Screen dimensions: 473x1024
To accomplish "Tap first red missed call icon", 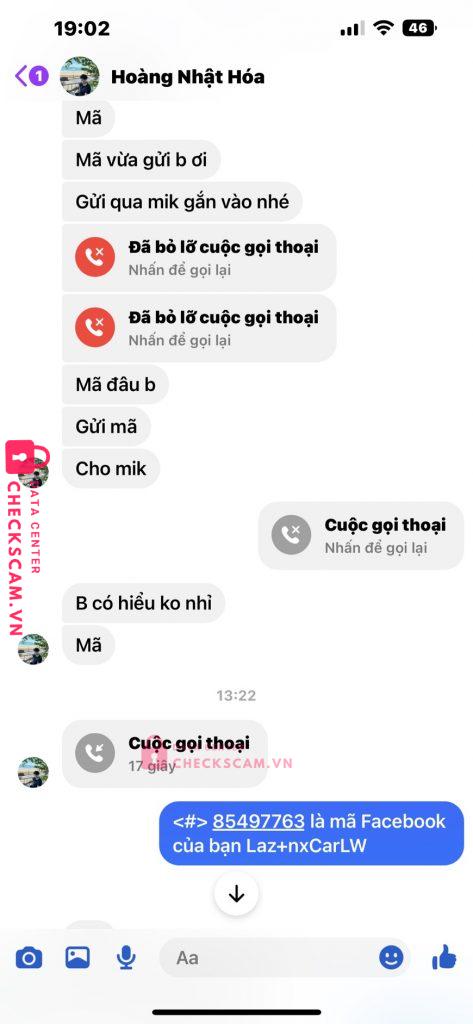I will (x=95, y=257).
